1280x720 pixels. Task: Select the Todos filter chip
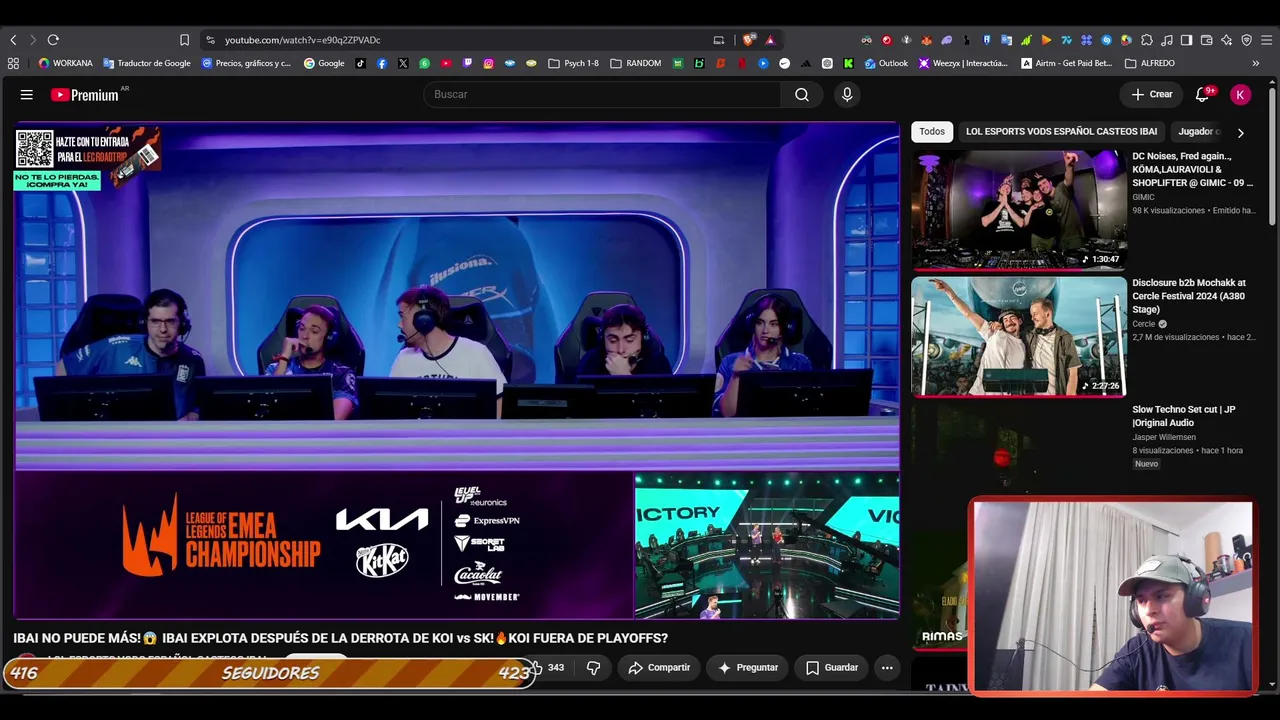point(932,131)
